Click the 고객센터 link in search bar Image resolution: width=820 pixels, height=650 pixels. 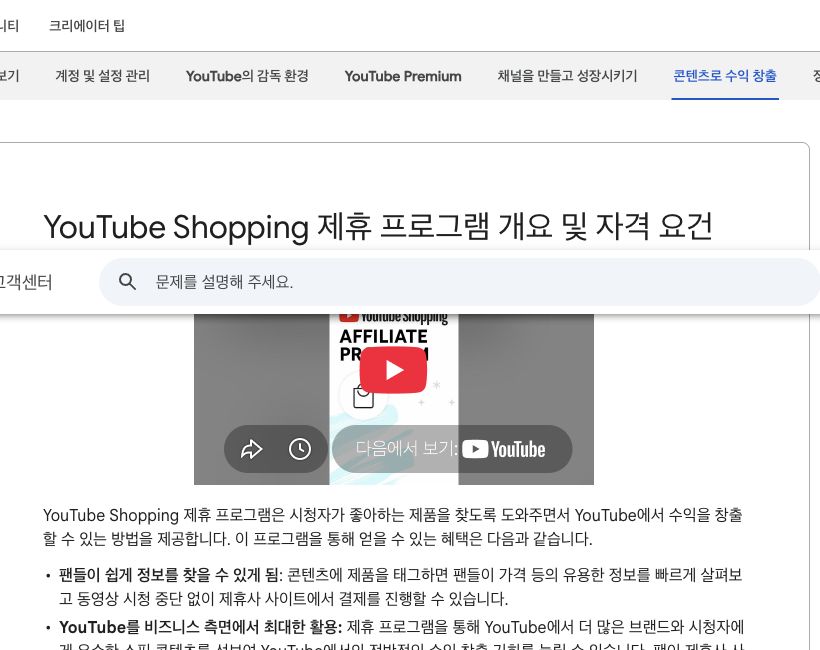tap(25, 282)
